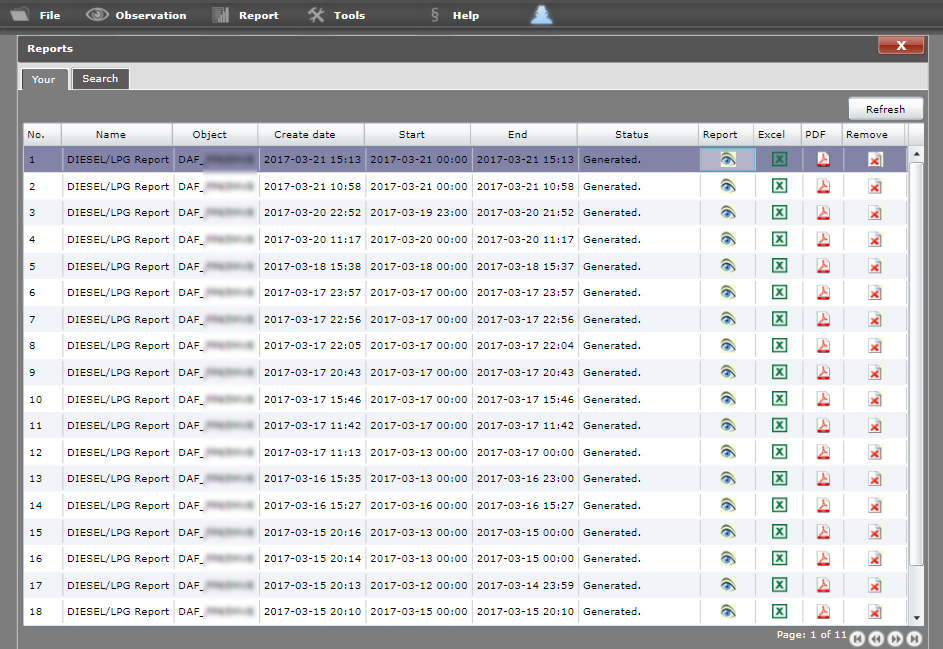
Task: Open the Observation menu
Action: pyautogui.click(x=137, y=15)
